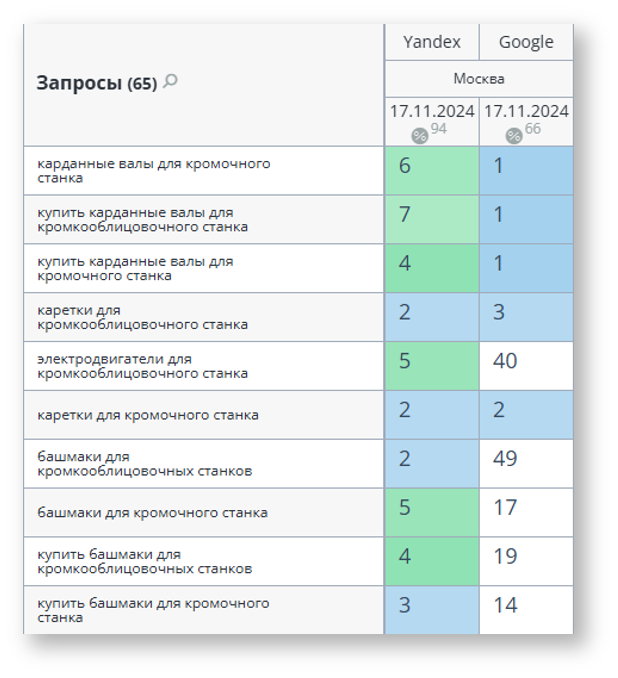
Task: Click Google position 17 cell
Action: pyautogui.click(x=526, y=513)
